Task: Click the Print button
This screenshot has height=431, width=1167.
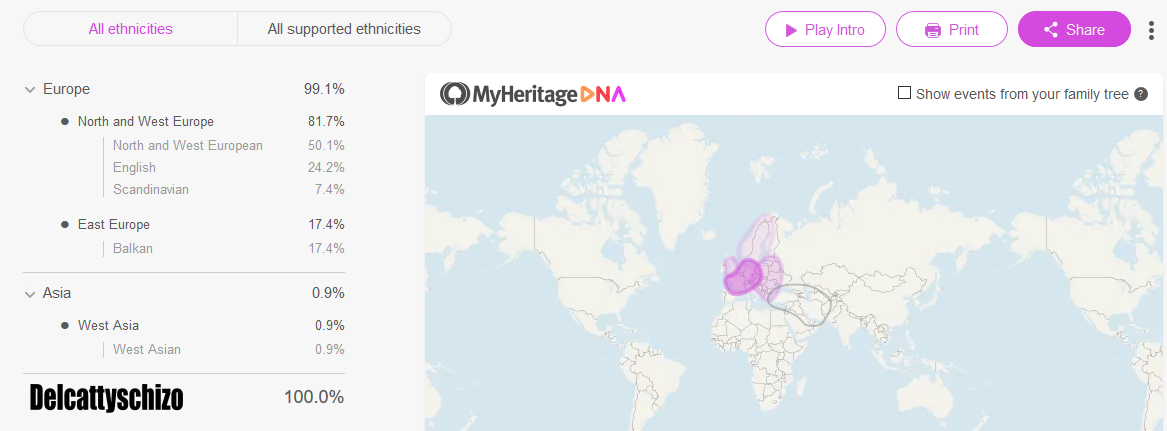Action: click(951, 30)
